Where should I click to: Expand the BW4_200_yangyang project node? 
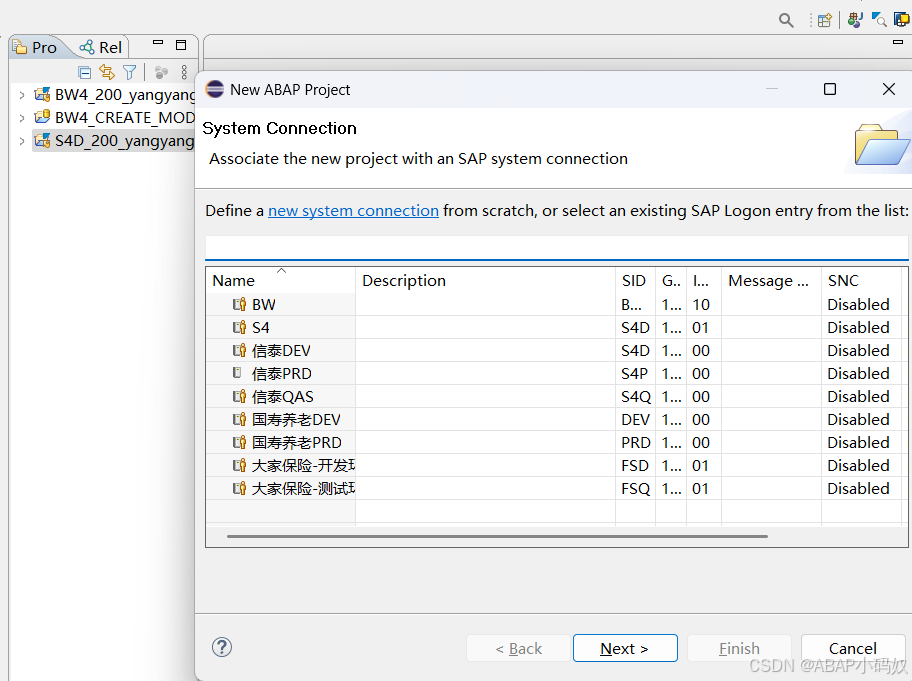click(x=22, y=95)
